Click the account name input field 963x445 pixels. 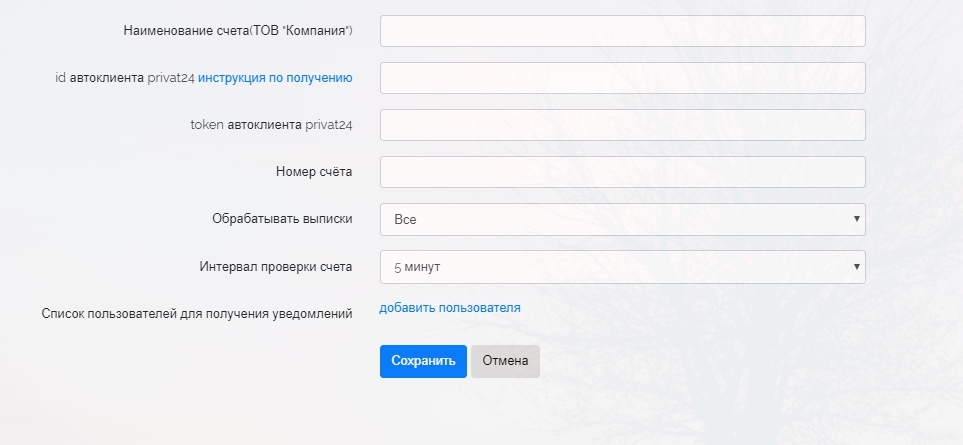point(622,31)
